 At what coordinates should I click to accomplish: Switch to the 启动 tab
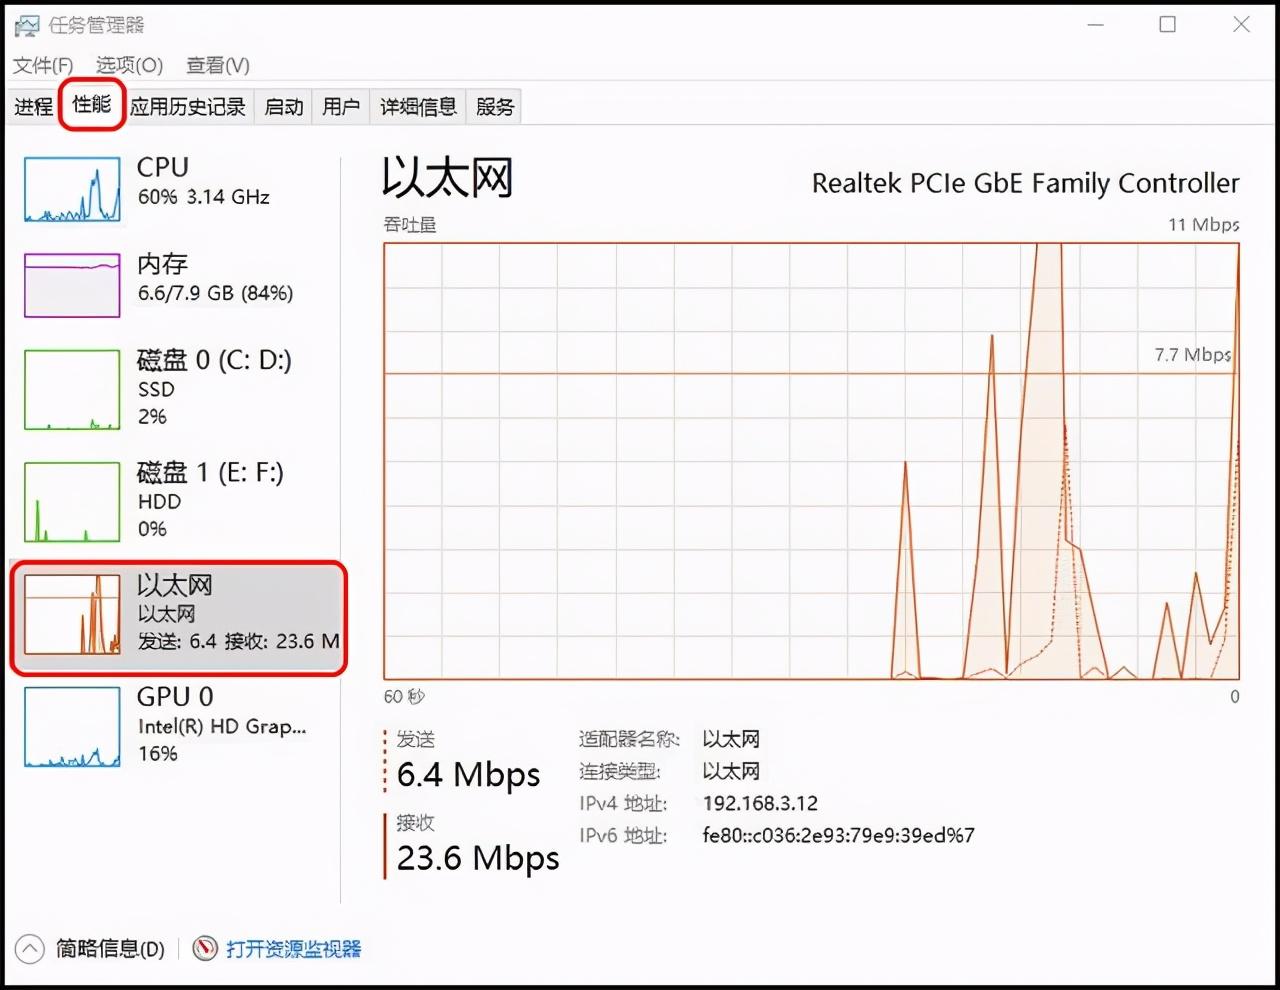[x=283, y=106]
